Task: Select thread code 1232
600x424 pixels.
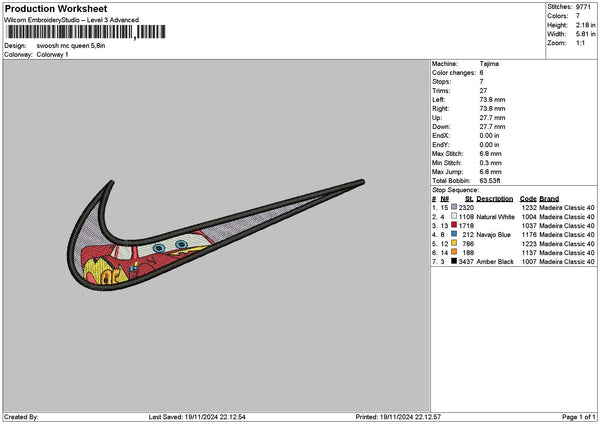Action: point(529,207)
